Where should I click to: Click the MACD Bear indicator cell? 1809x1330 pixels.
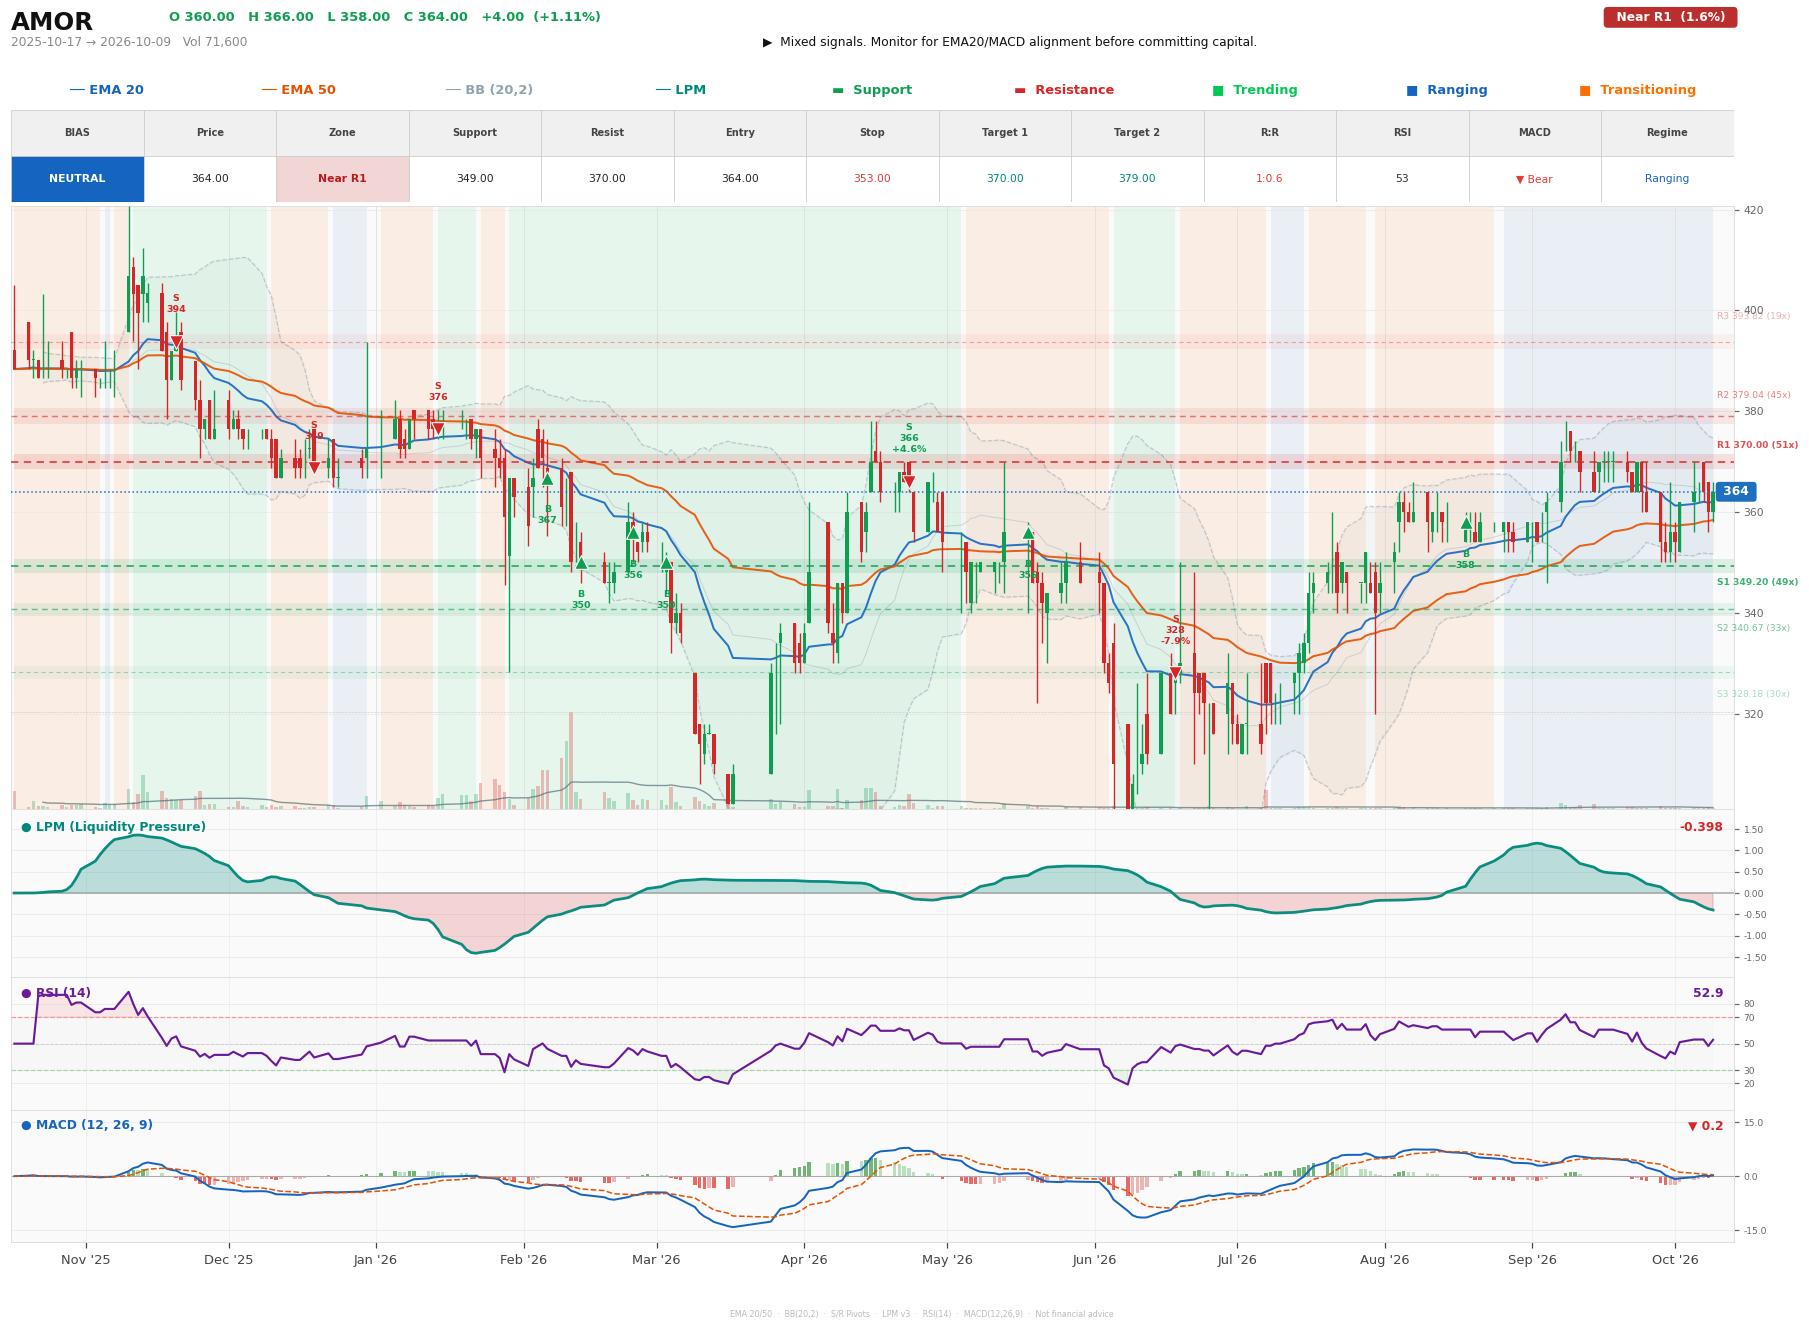[x=1534, y=179]
